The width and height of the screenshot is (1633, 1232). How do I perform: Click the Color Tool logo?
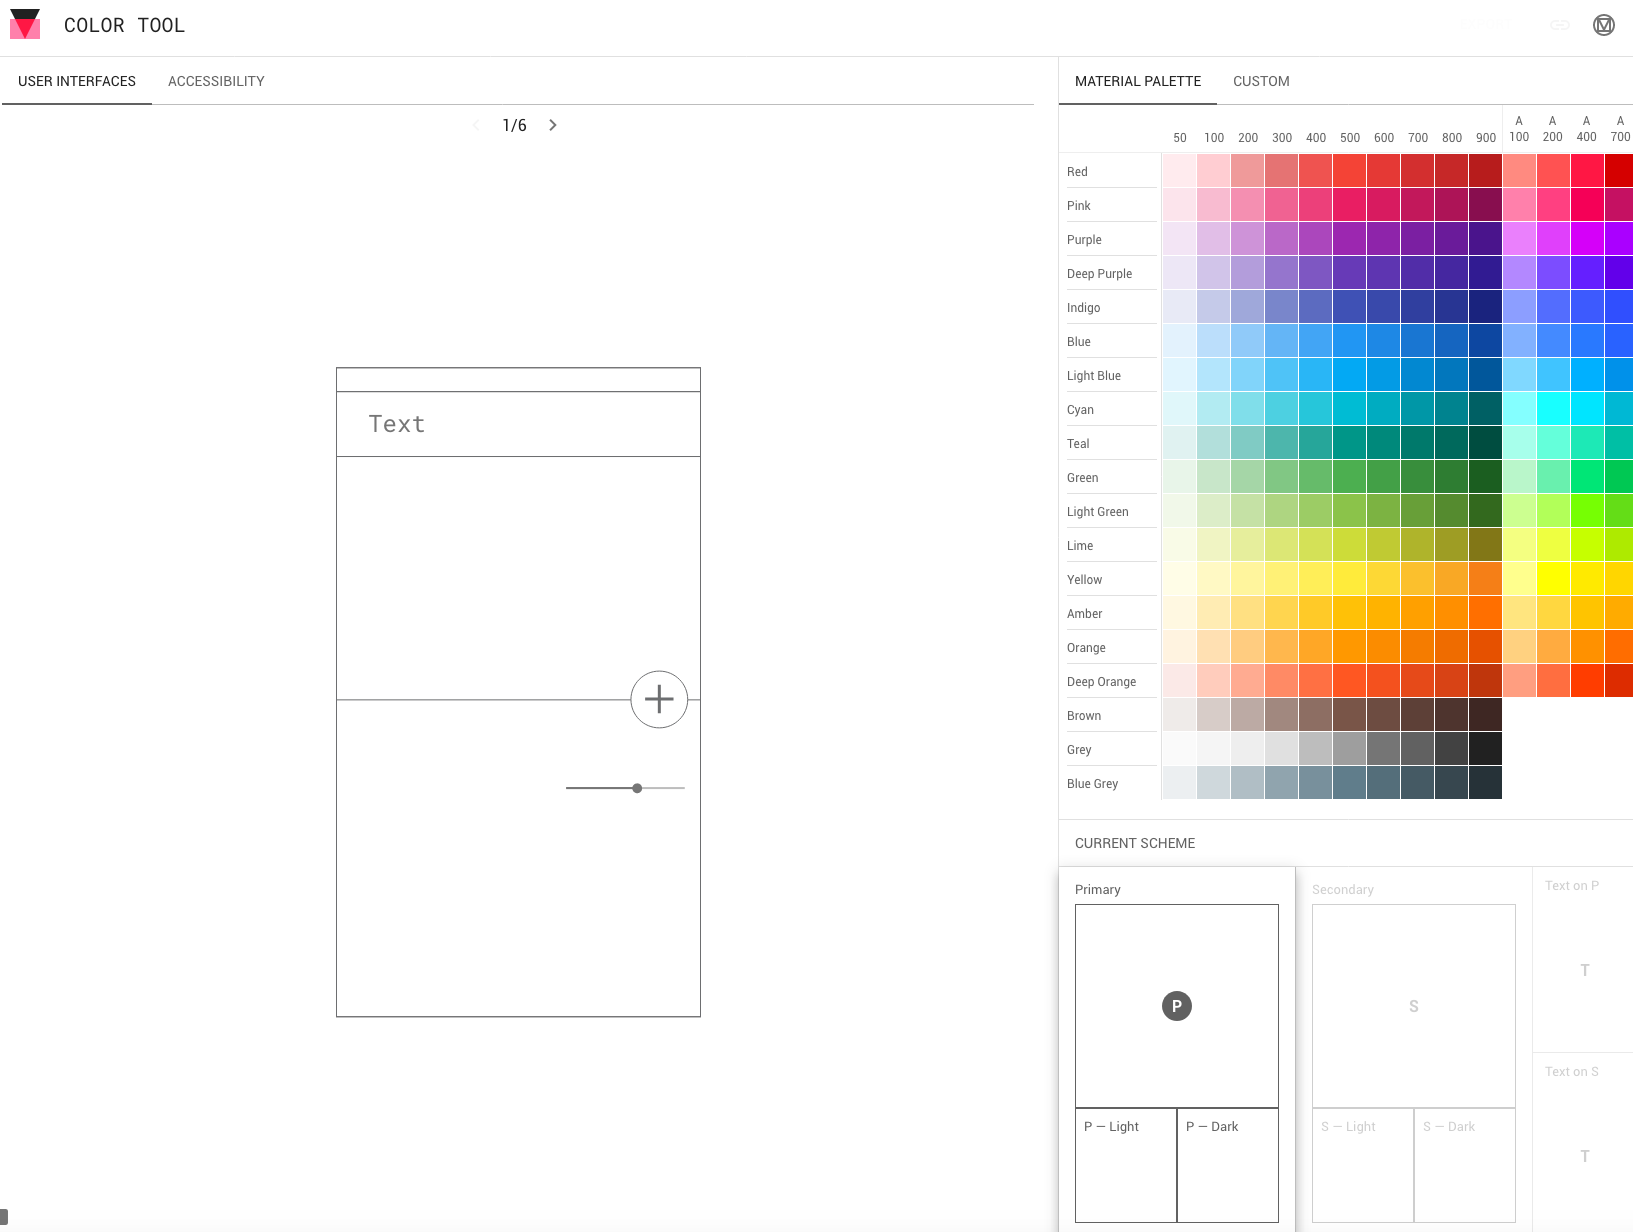[x=25, y=24]
